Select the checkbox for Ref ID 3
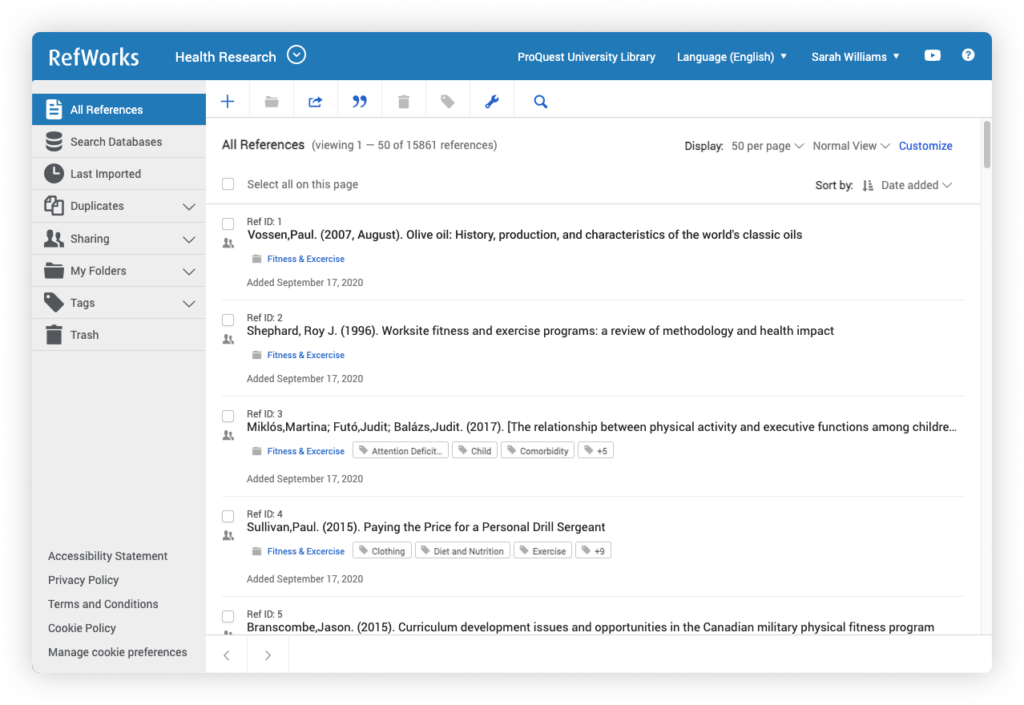Screen dimensions: 1024x705 coord(228,415)
